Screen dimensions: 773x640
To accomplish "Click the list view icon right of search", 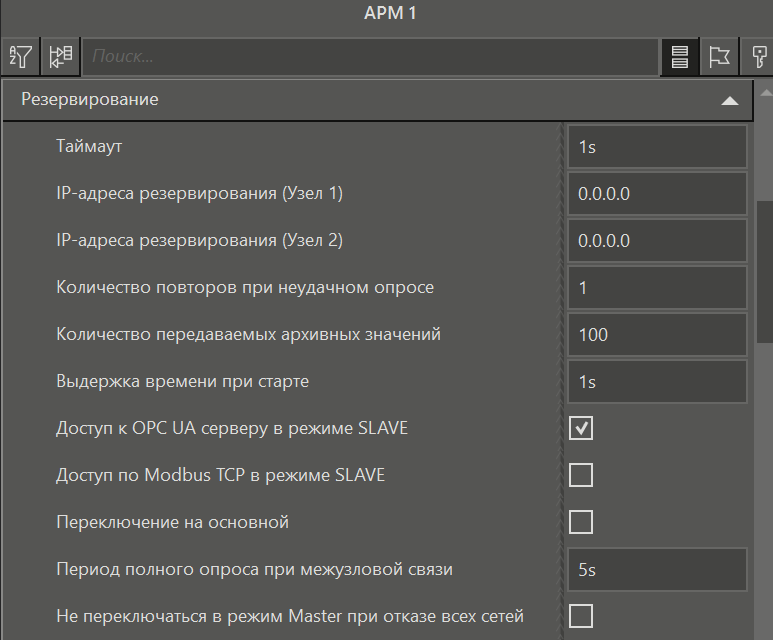I will point(679,57).
